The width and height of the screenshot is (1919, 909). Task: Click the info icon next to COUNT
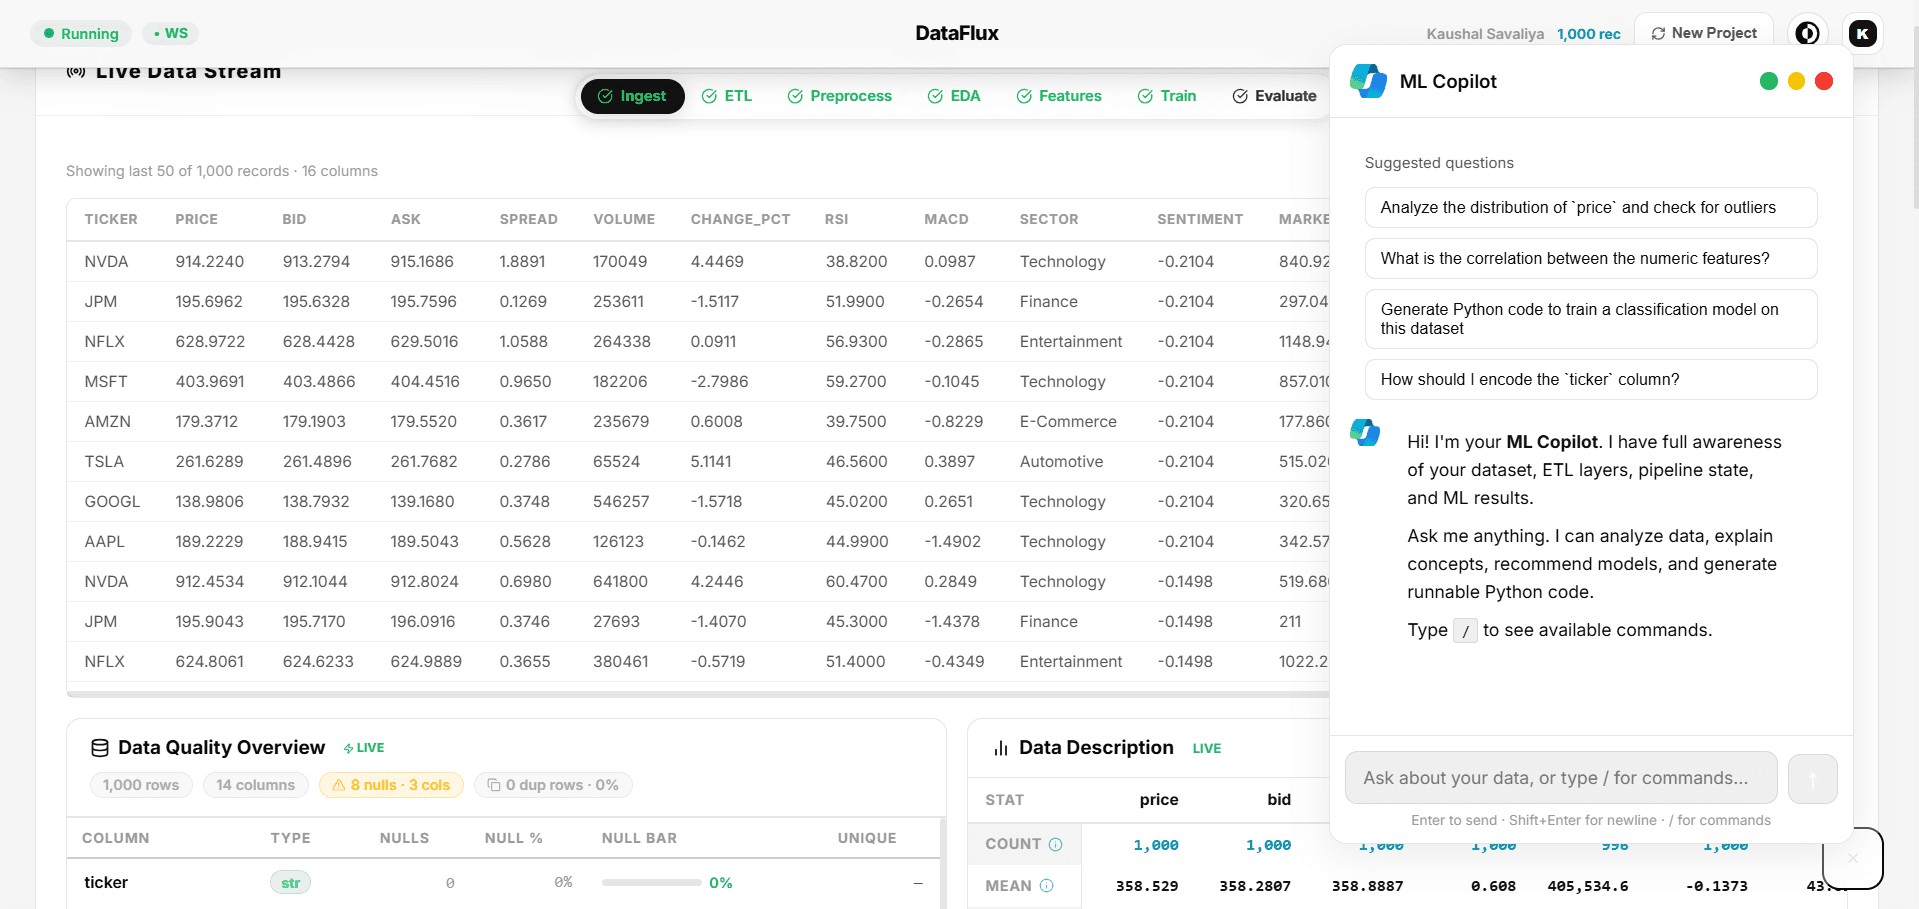(x=1058, y=844)
